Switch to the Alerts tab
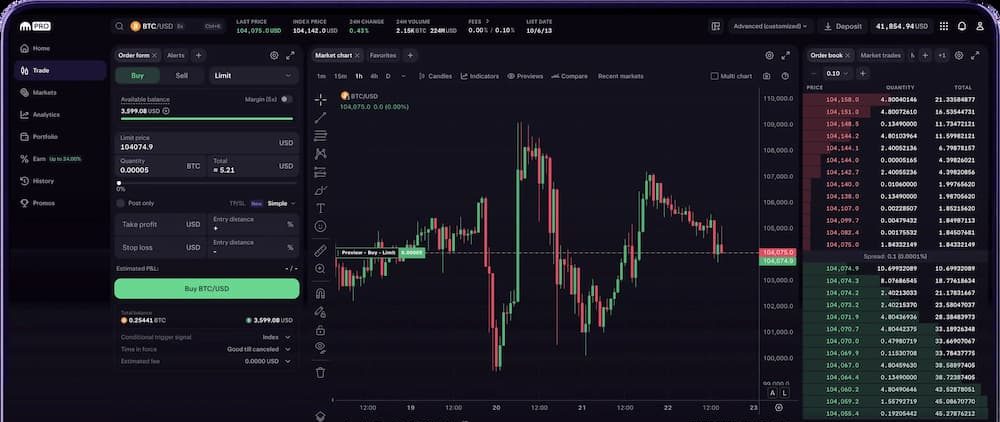 point(175,55)
